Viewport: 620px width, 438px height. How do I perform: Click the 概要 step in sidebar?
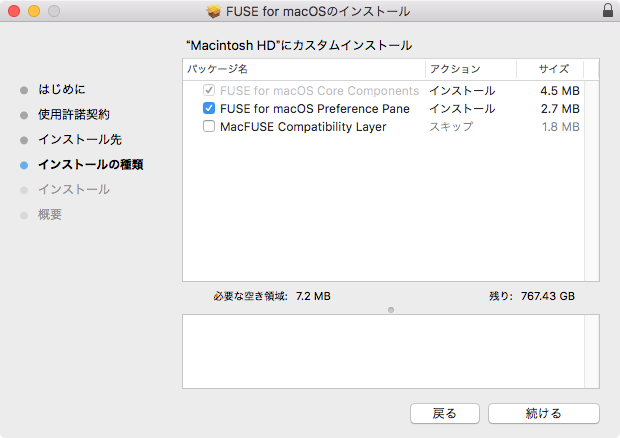click(x=50, y=215)
